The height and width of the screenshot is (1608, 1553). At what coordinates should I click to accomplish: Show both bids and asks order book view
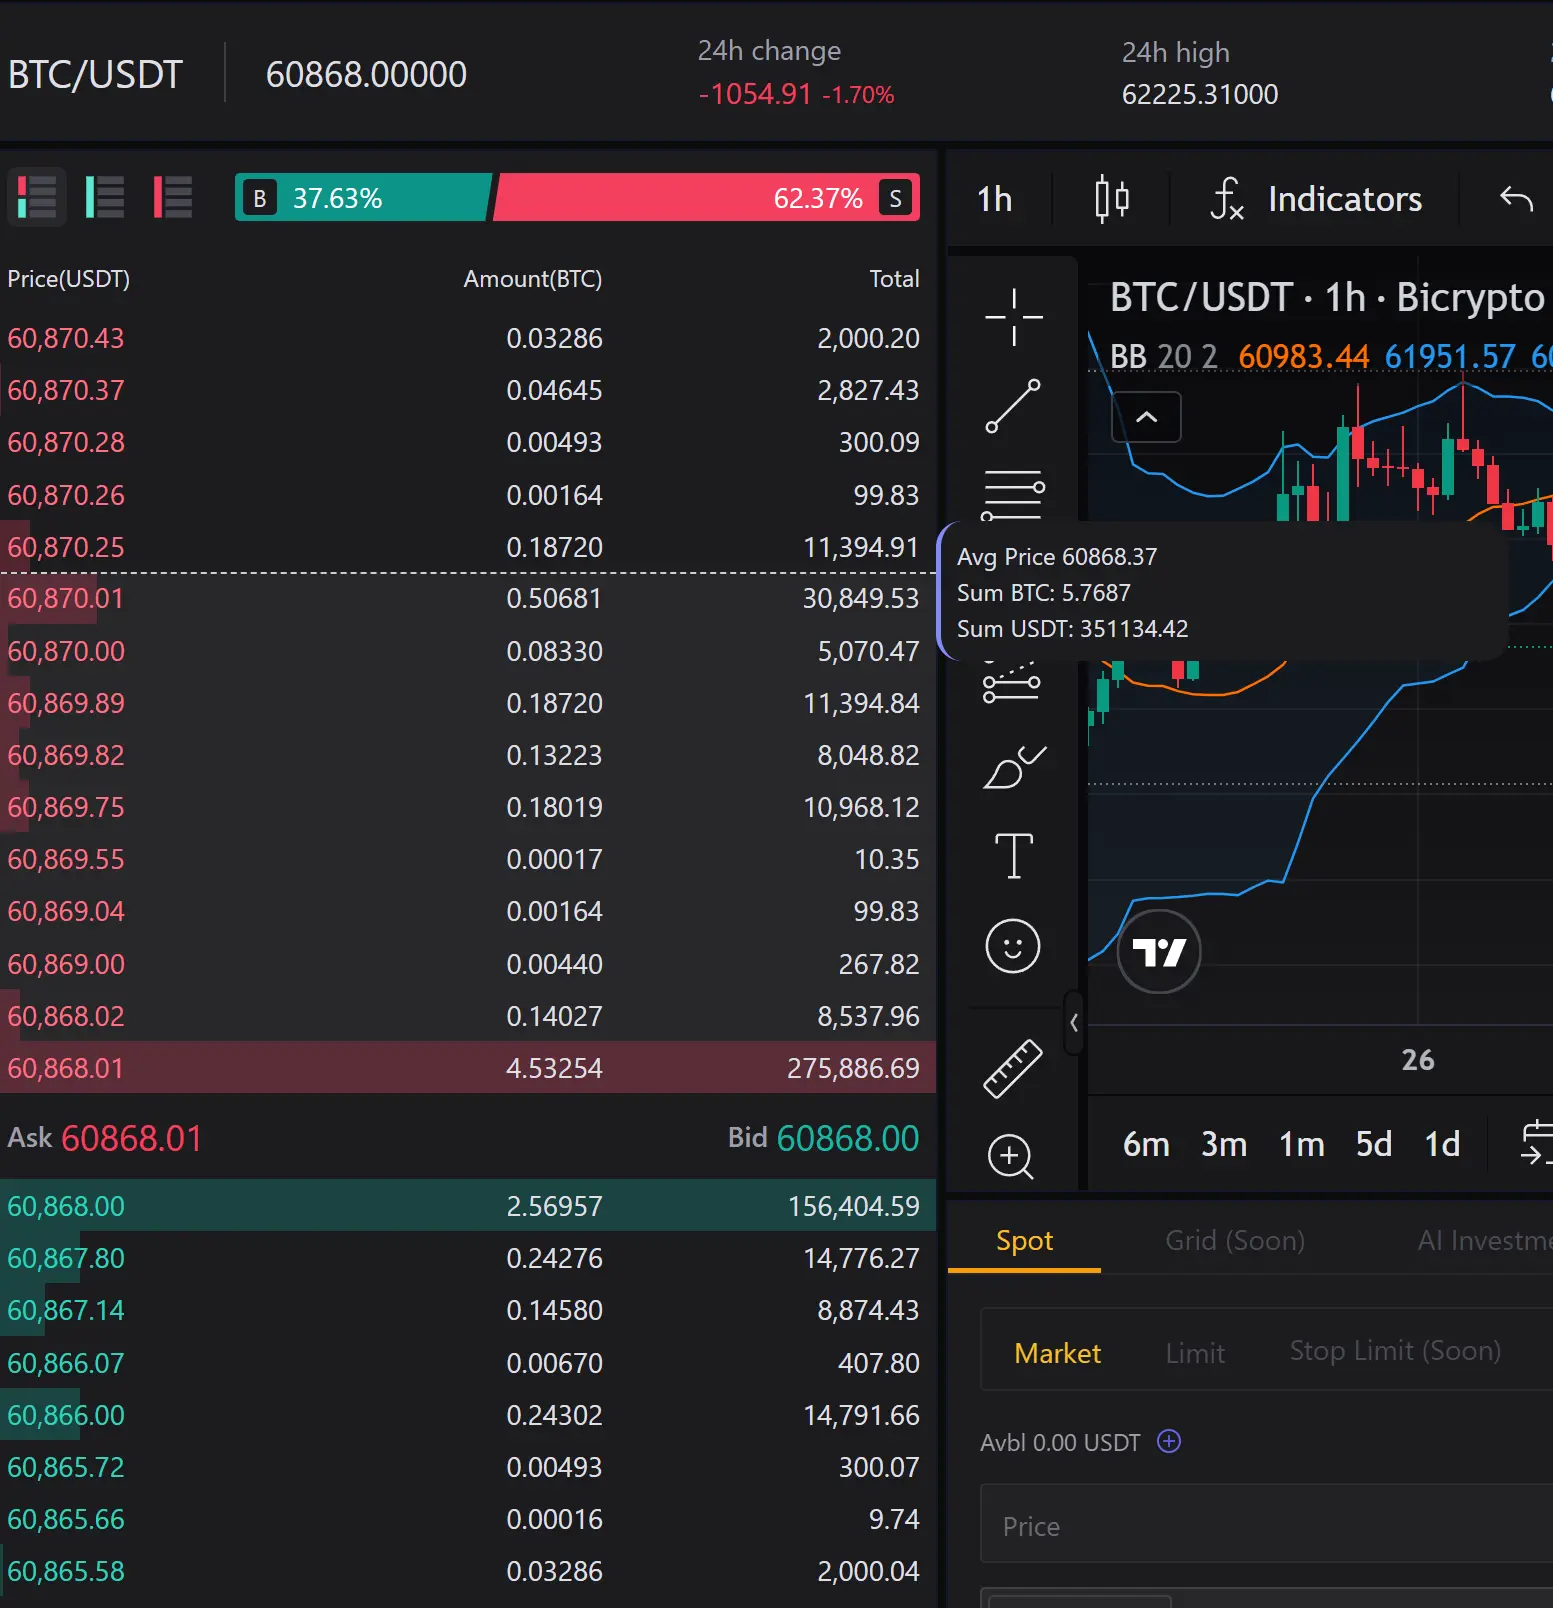(x=37, y=197)
